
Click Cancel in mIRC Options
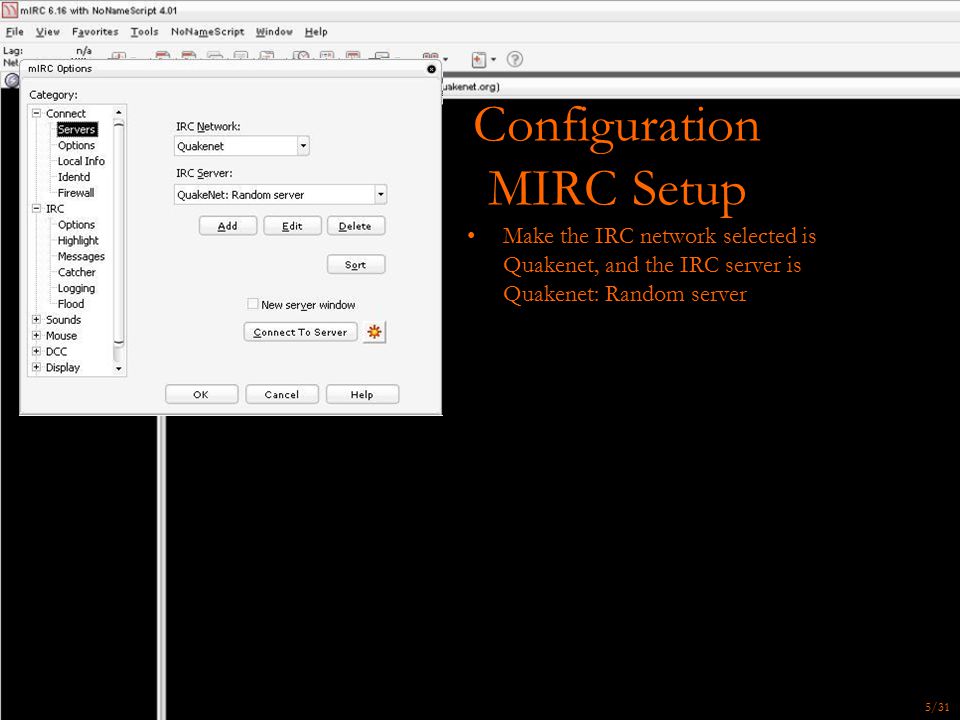(x=282, y=394)
